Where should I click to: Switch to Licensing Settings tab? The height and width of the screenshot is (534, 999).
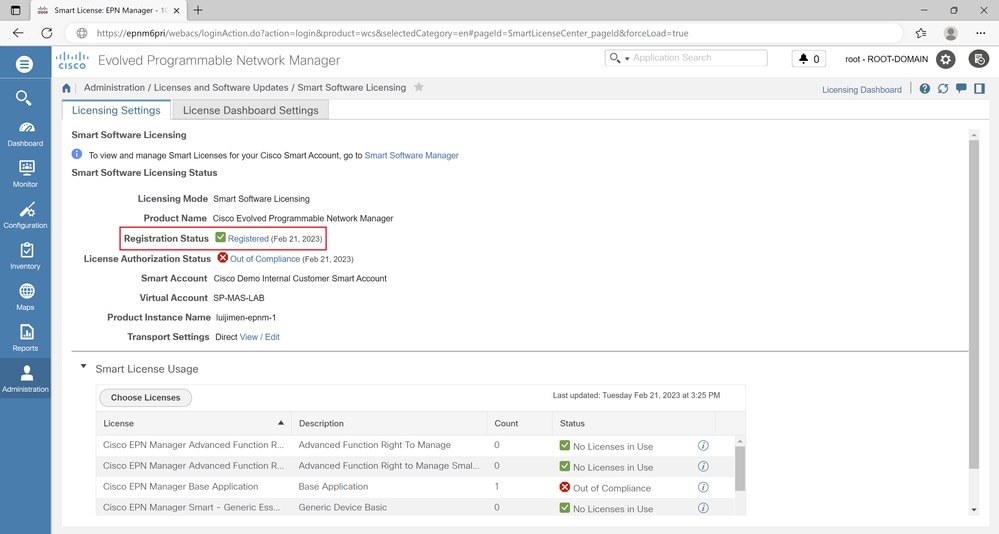pyautogui.click(x=116, y=110)
